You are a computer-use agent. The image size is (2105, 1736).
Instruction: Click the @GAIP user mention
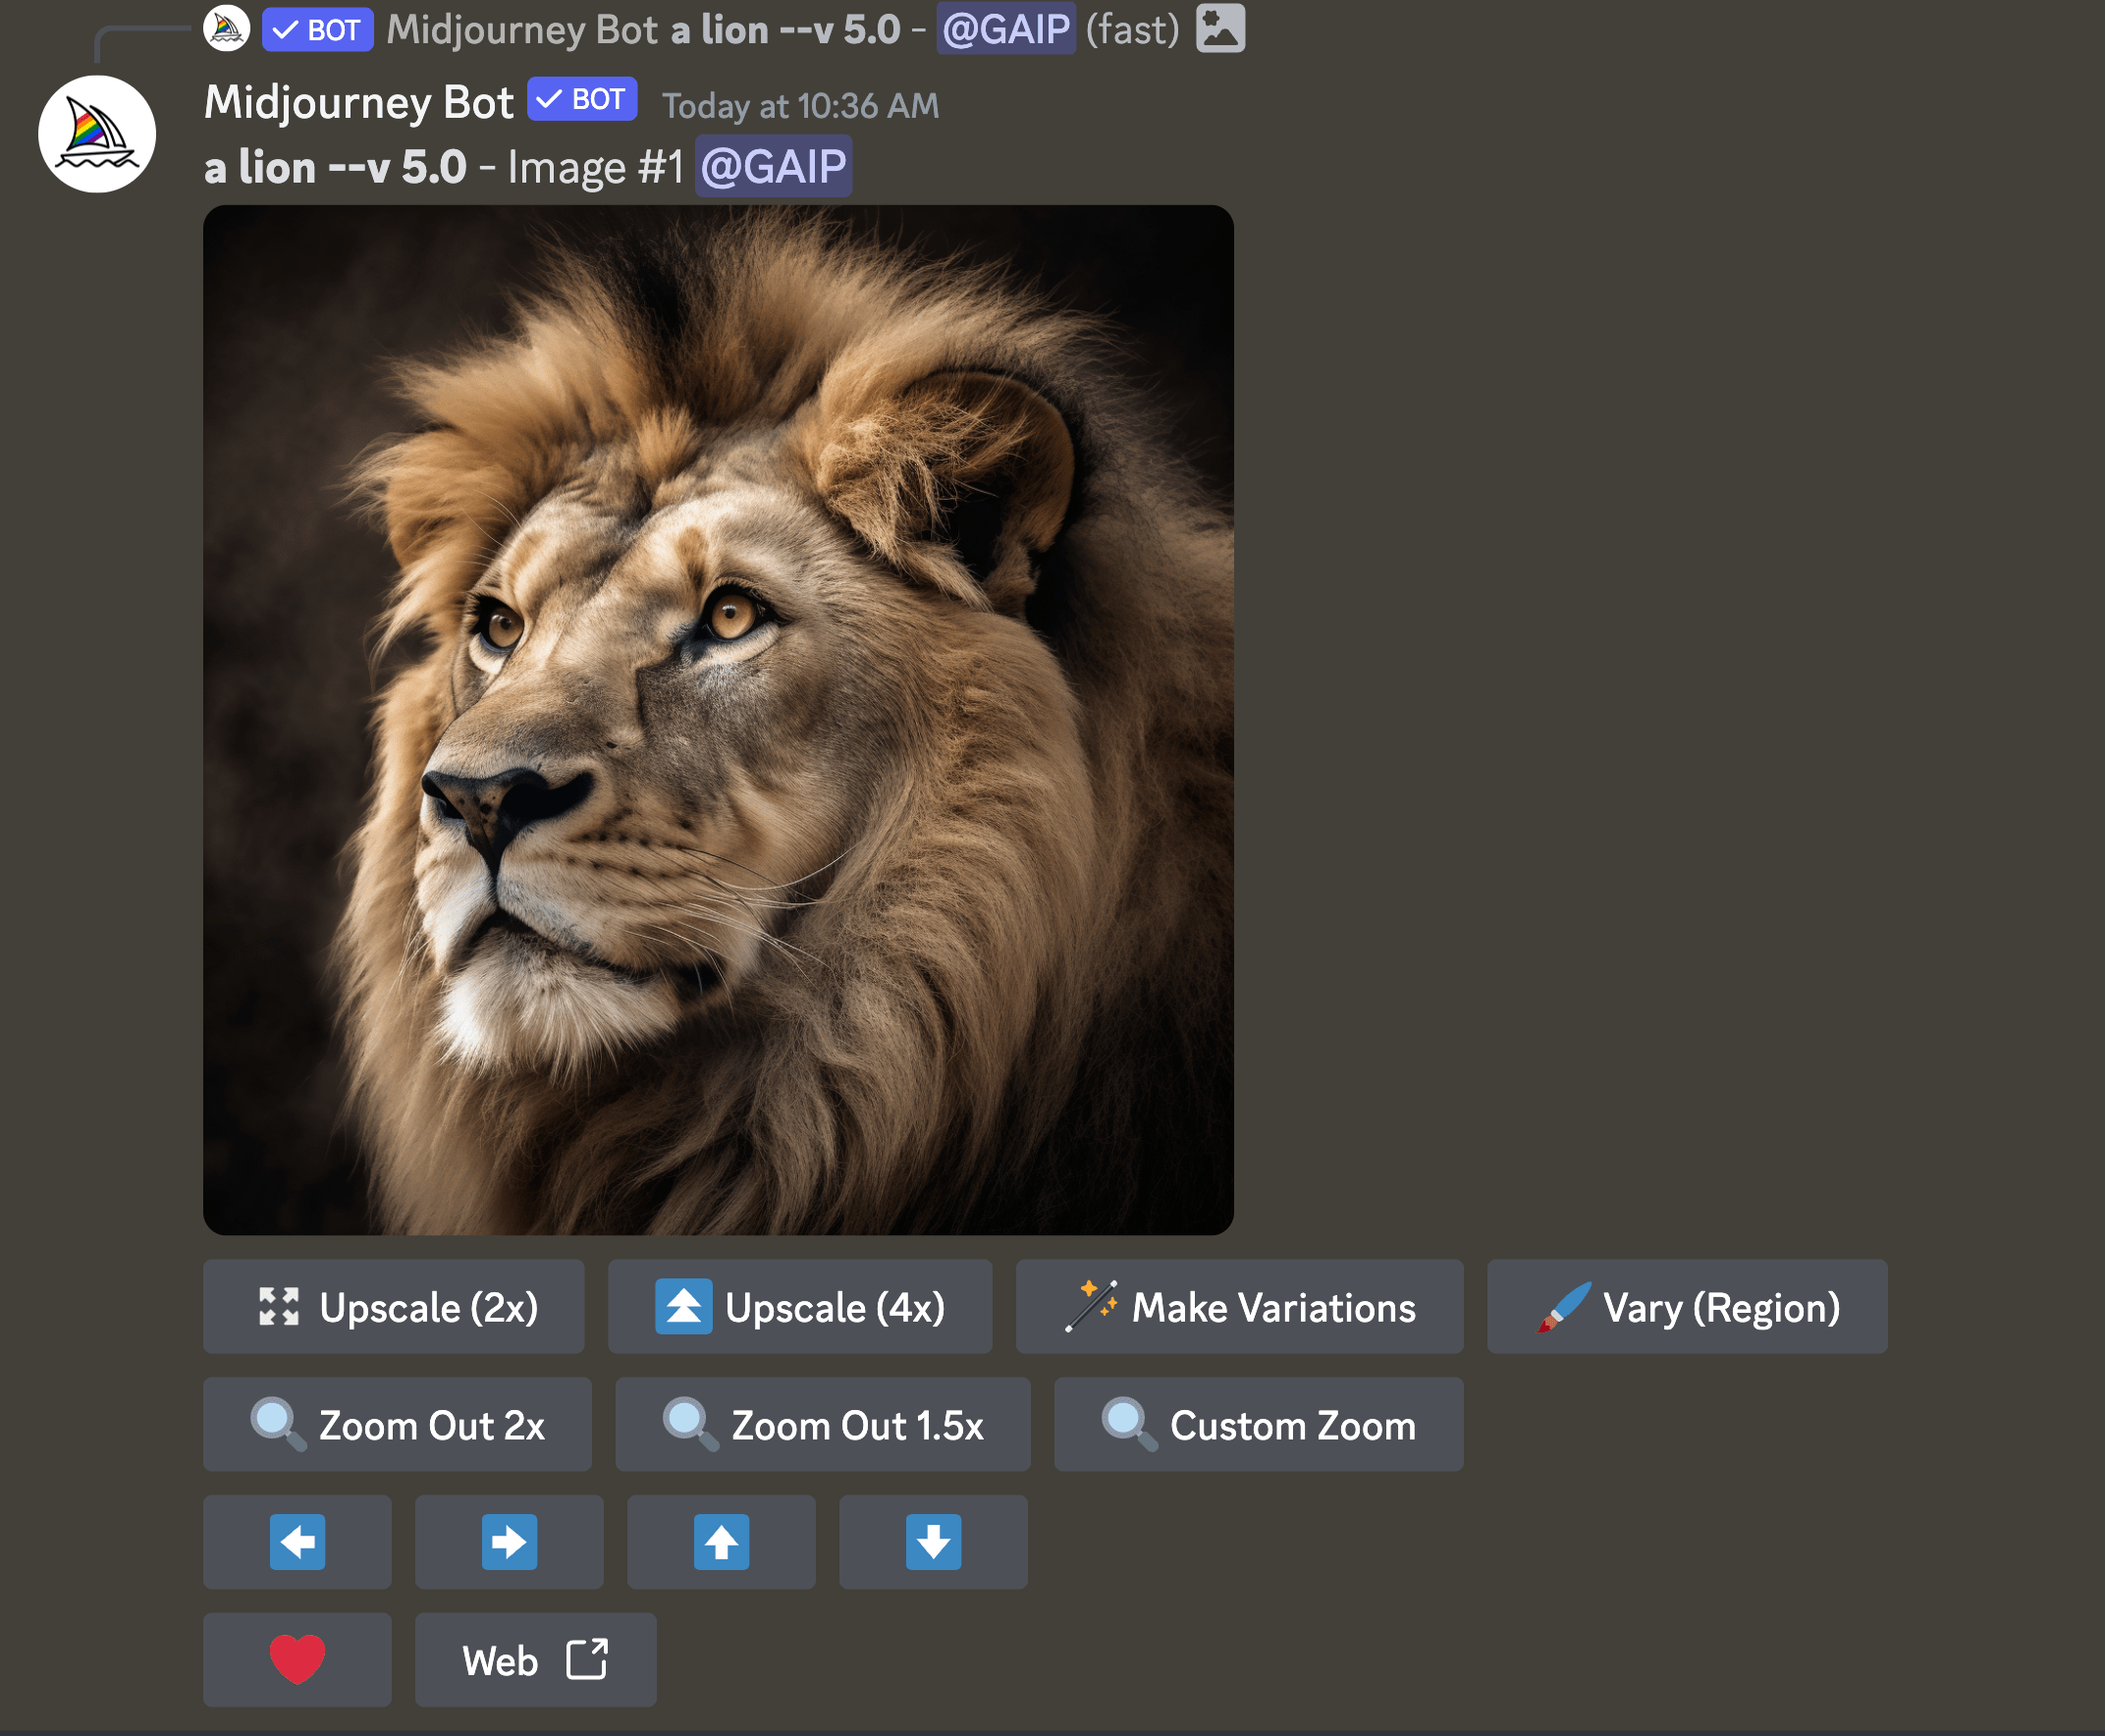click(x=773, y=167)
